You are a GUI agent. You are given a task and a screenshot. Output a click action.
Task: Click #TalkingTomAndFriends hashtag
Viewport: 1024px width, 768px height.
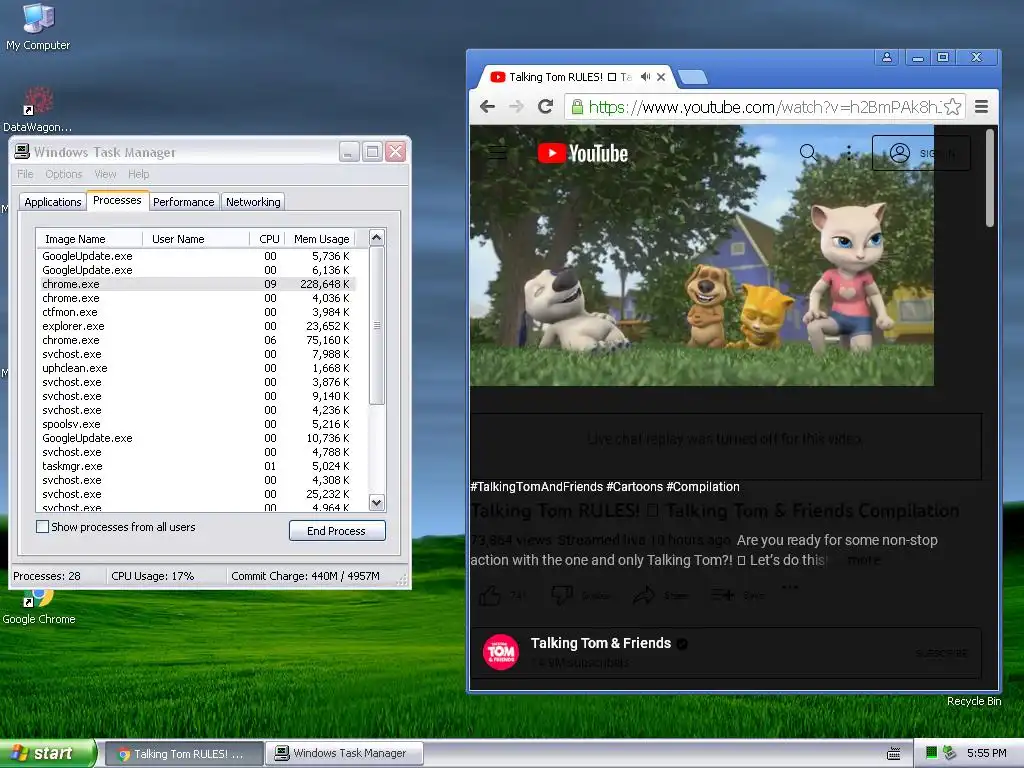click(536, 487)
